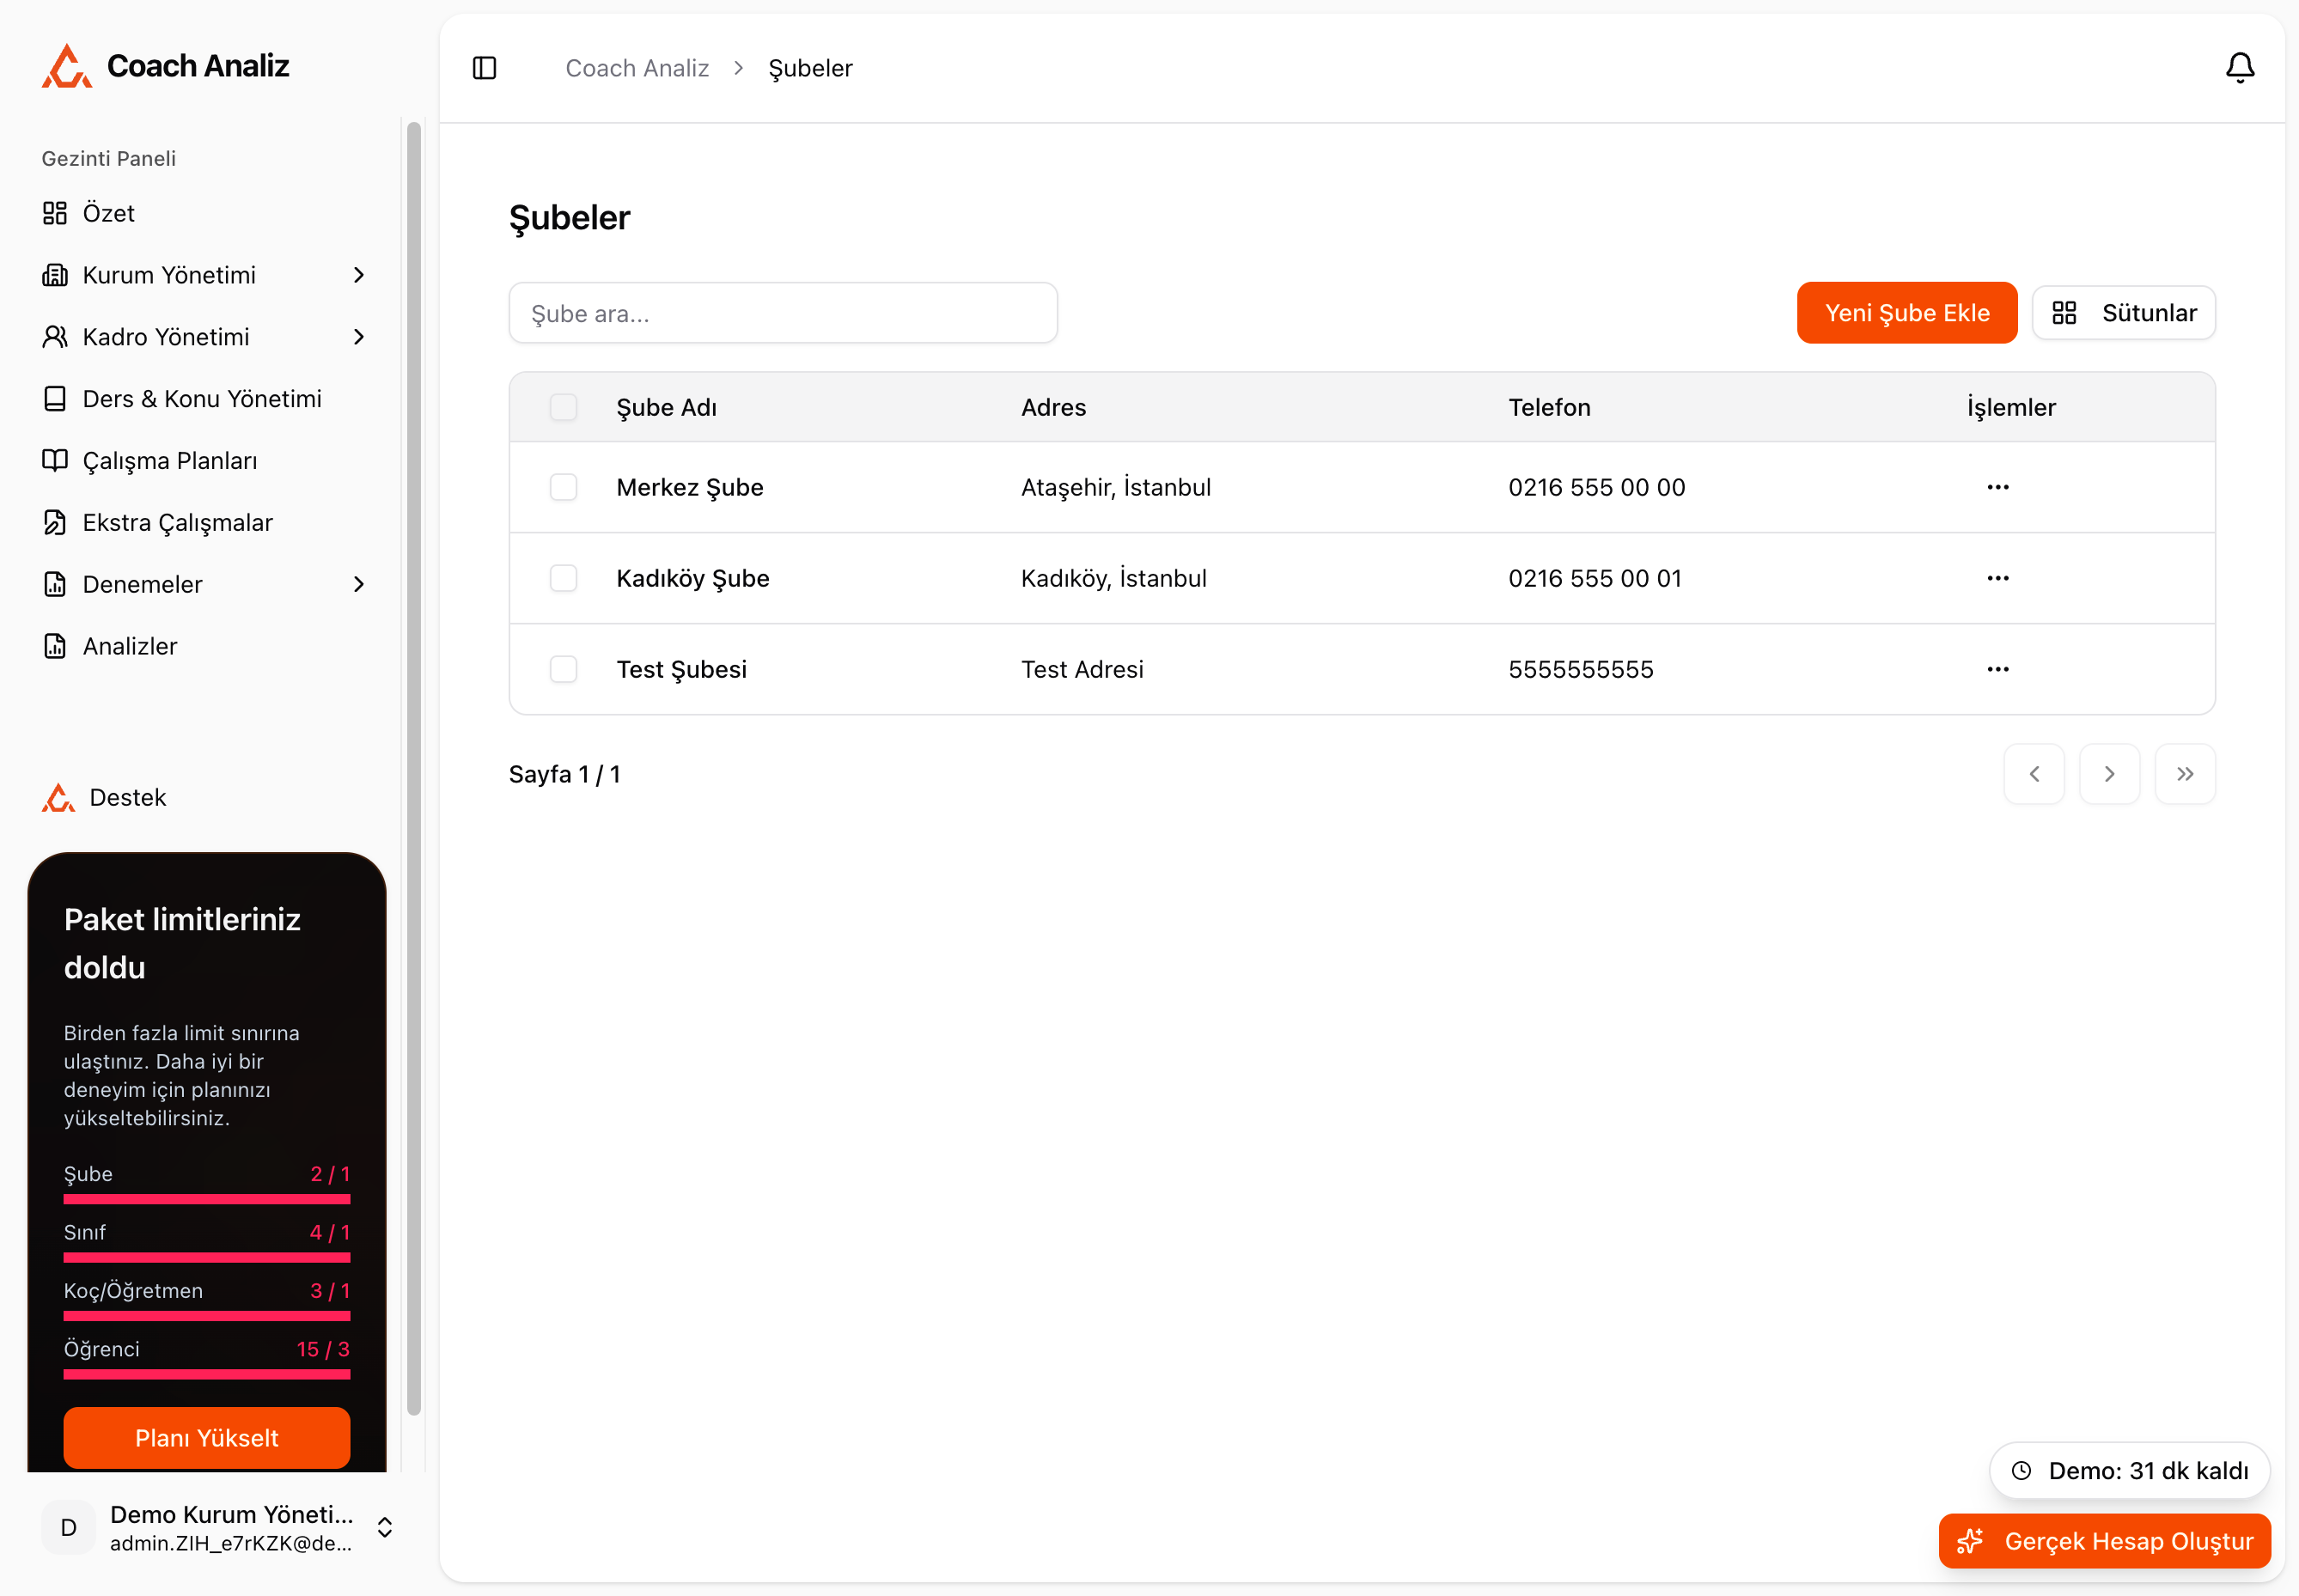The width and height of the screenshot is (2299, 1596).
Task: Toggle the sidebar collapse icon
Action: [x=484, y=68]
